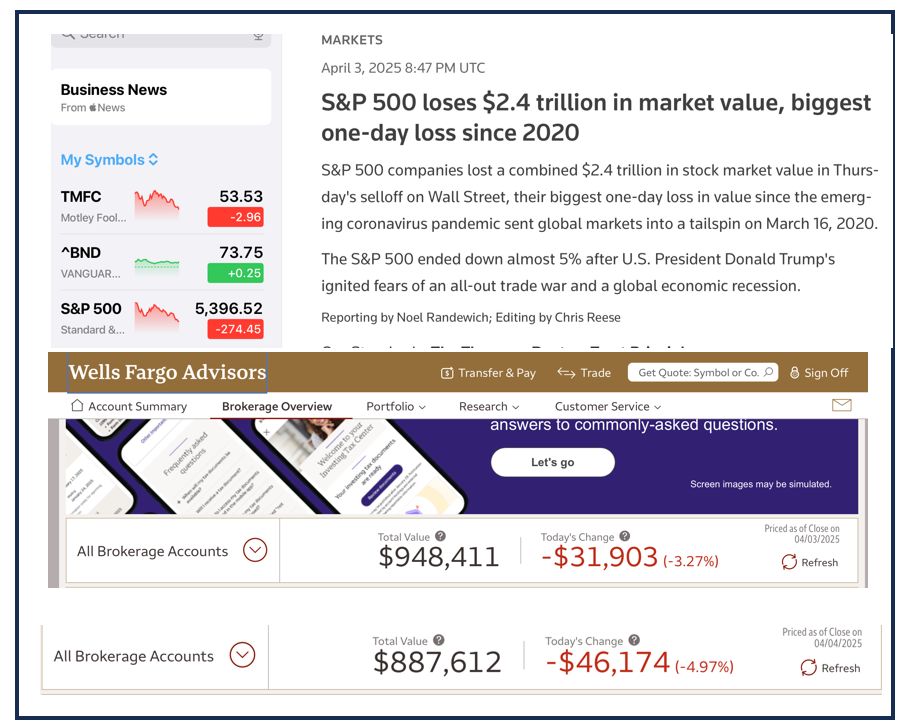Click the home icon beside Account Summary
907x727 pixels.
77,406
